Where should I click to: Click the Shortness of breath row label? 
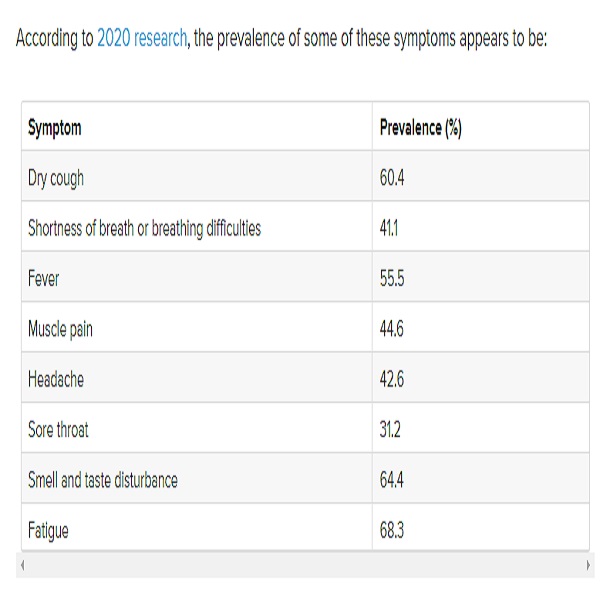(144, 228)
